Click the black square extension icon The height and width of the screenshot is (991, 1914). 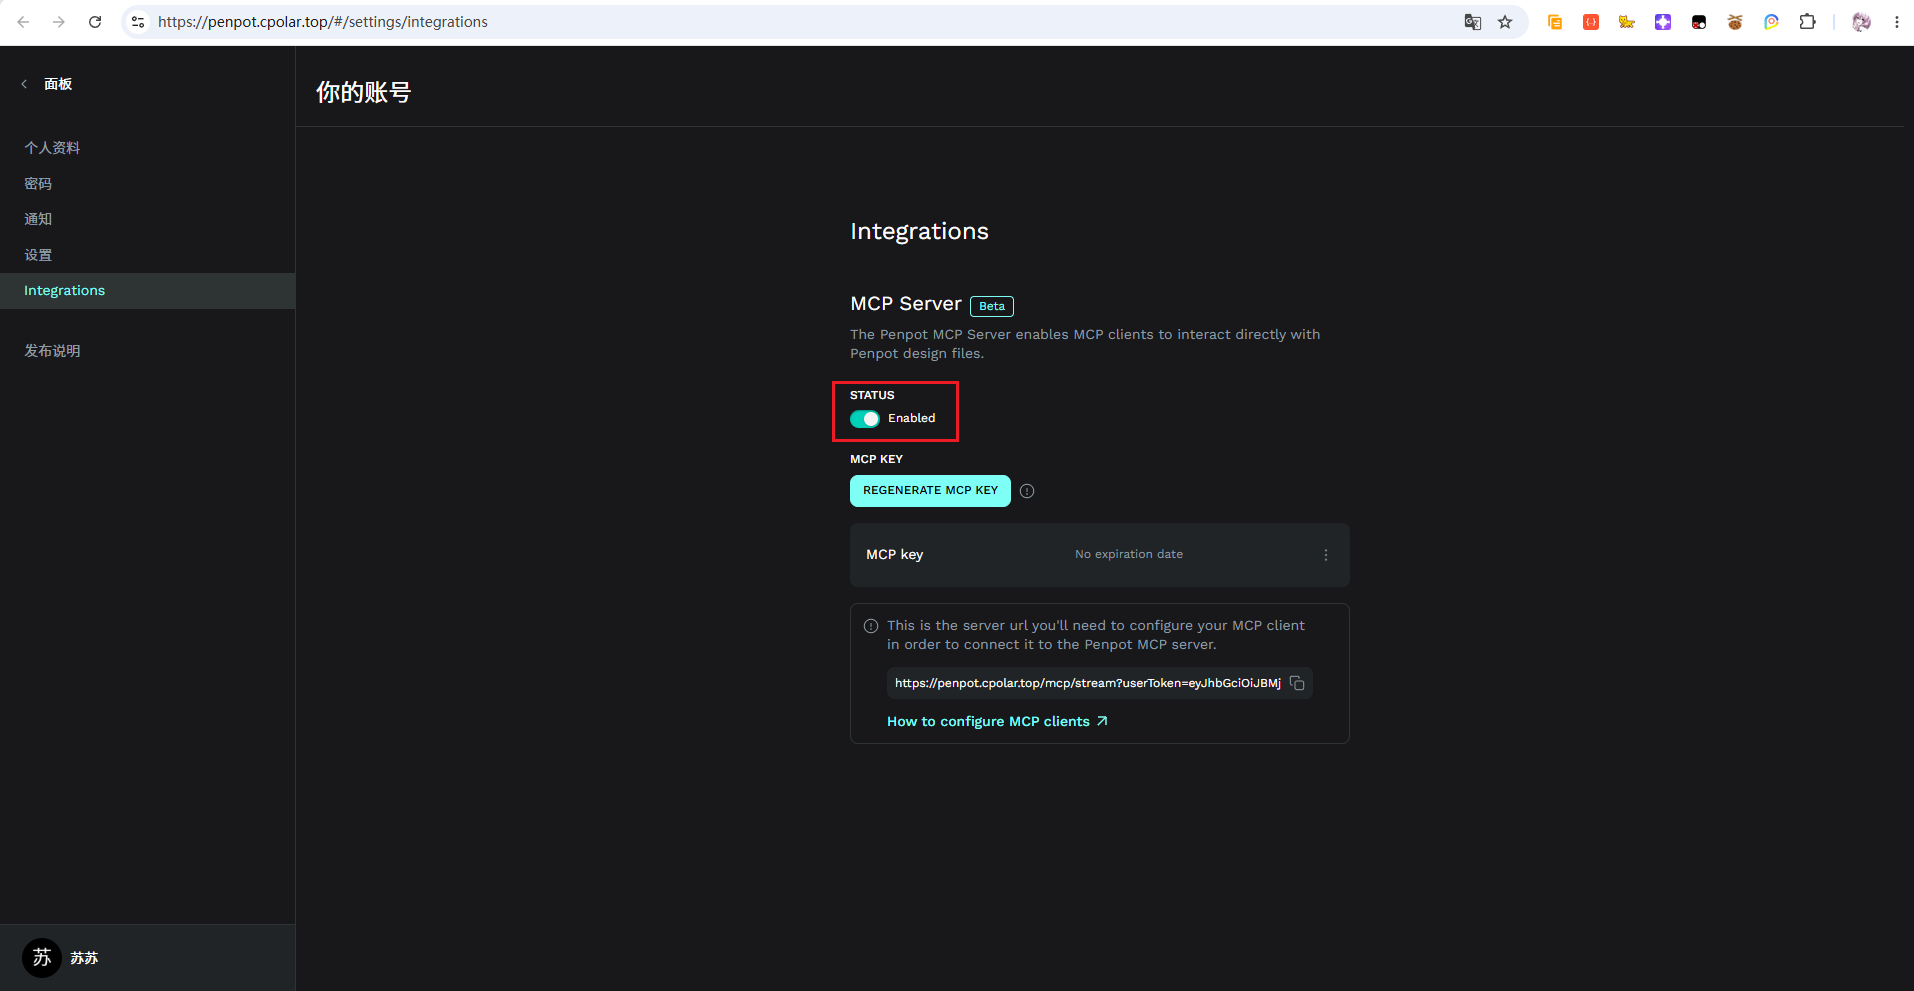tap(1699, 22)
